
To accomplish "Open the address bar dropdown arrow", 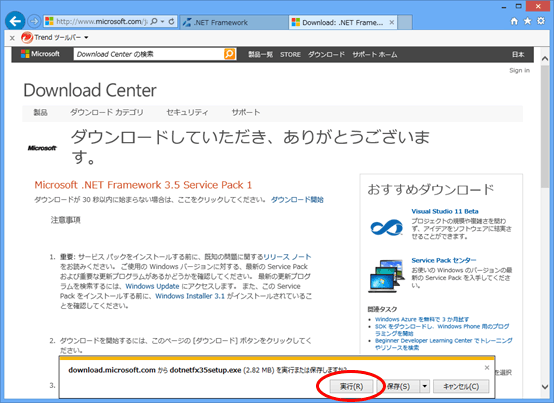I will tap(162, 22).
